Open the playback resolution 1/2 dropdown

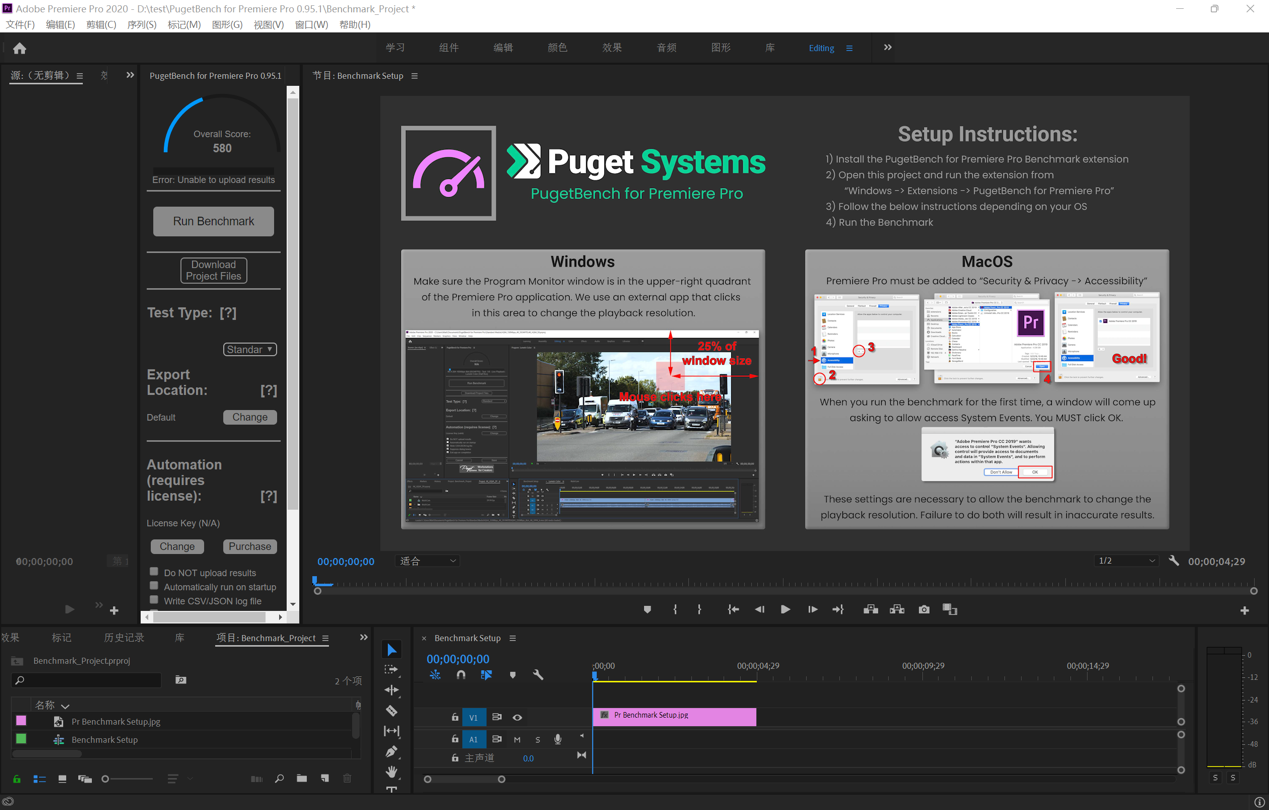[x=1126, y=561]
